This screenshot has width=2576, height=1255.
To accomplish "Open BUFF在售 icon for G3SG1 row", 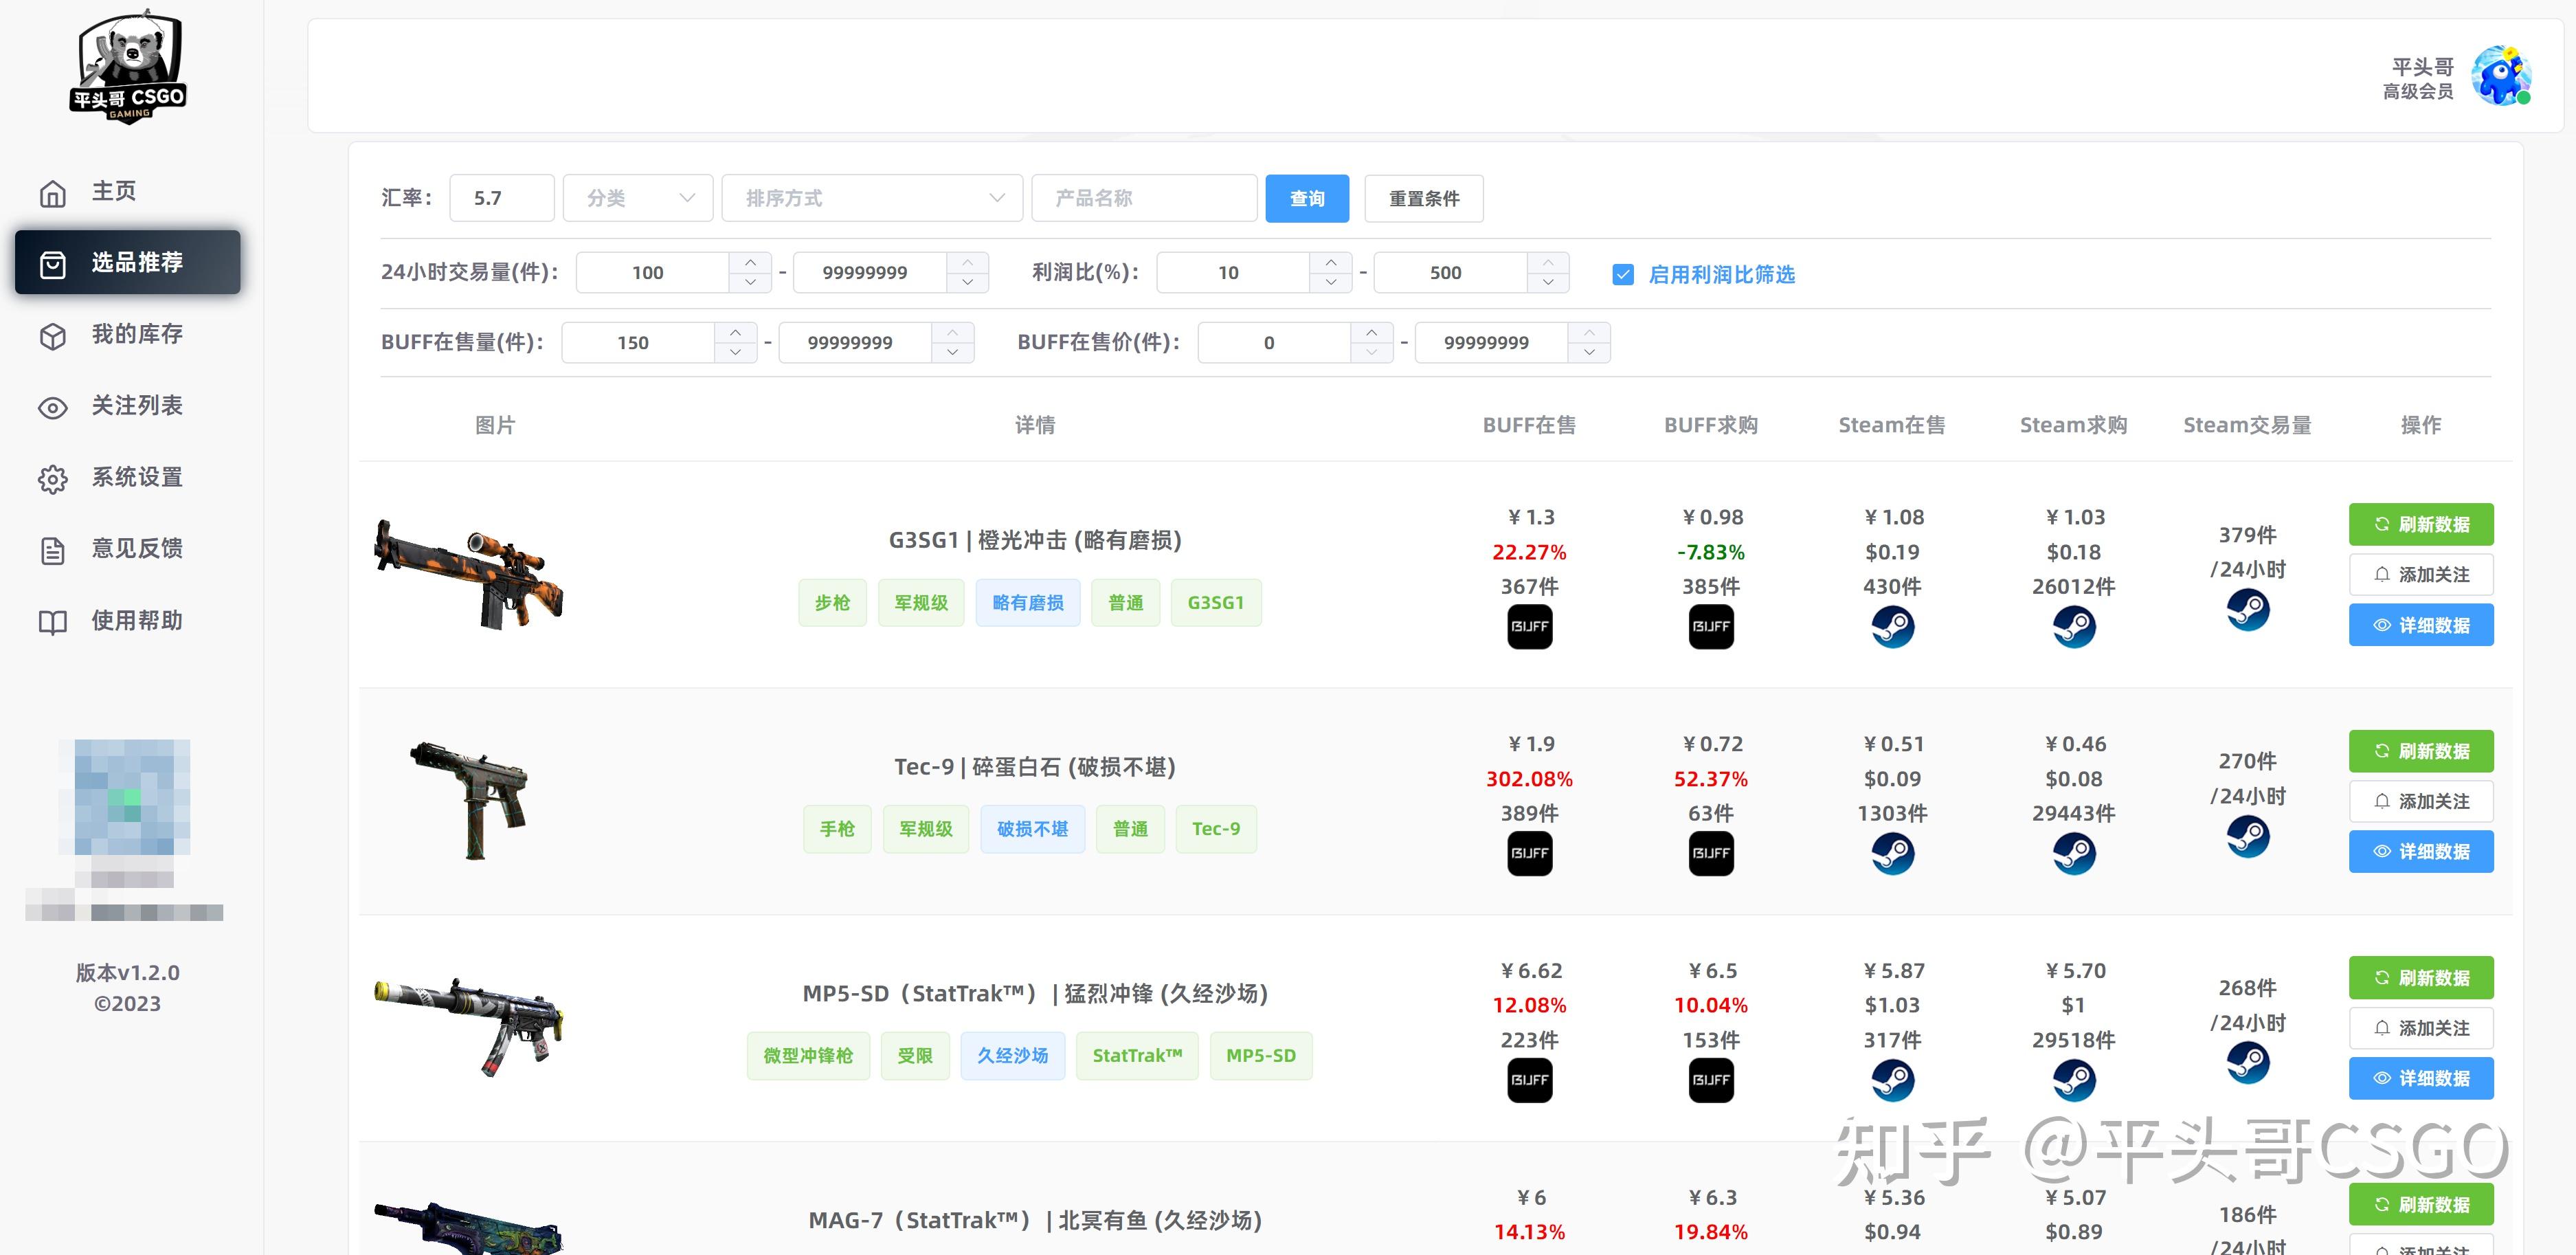I will (1529, 627).
